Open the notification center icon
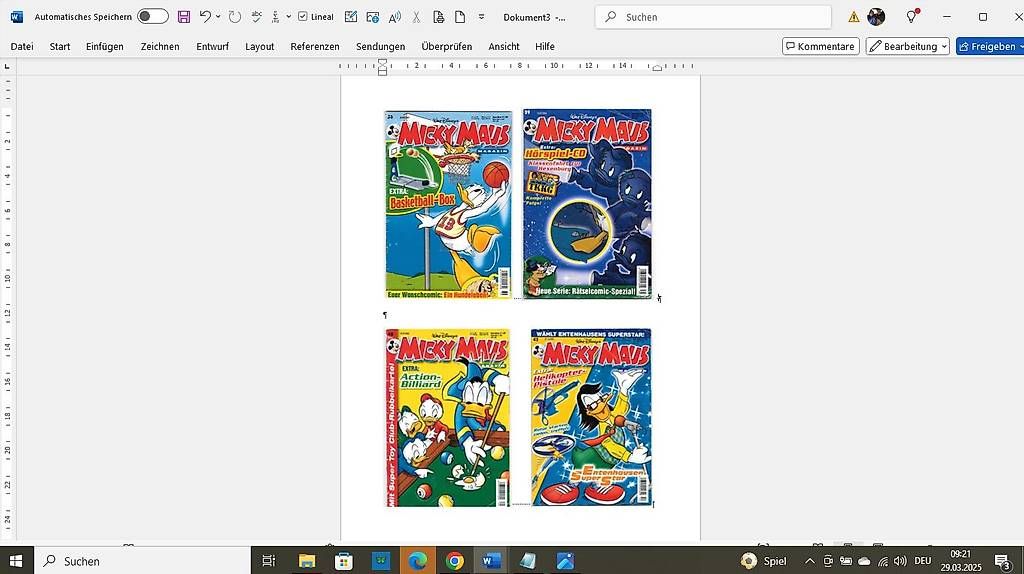The height and width of the screenshot is (574, 1024). coord(1003,561)
